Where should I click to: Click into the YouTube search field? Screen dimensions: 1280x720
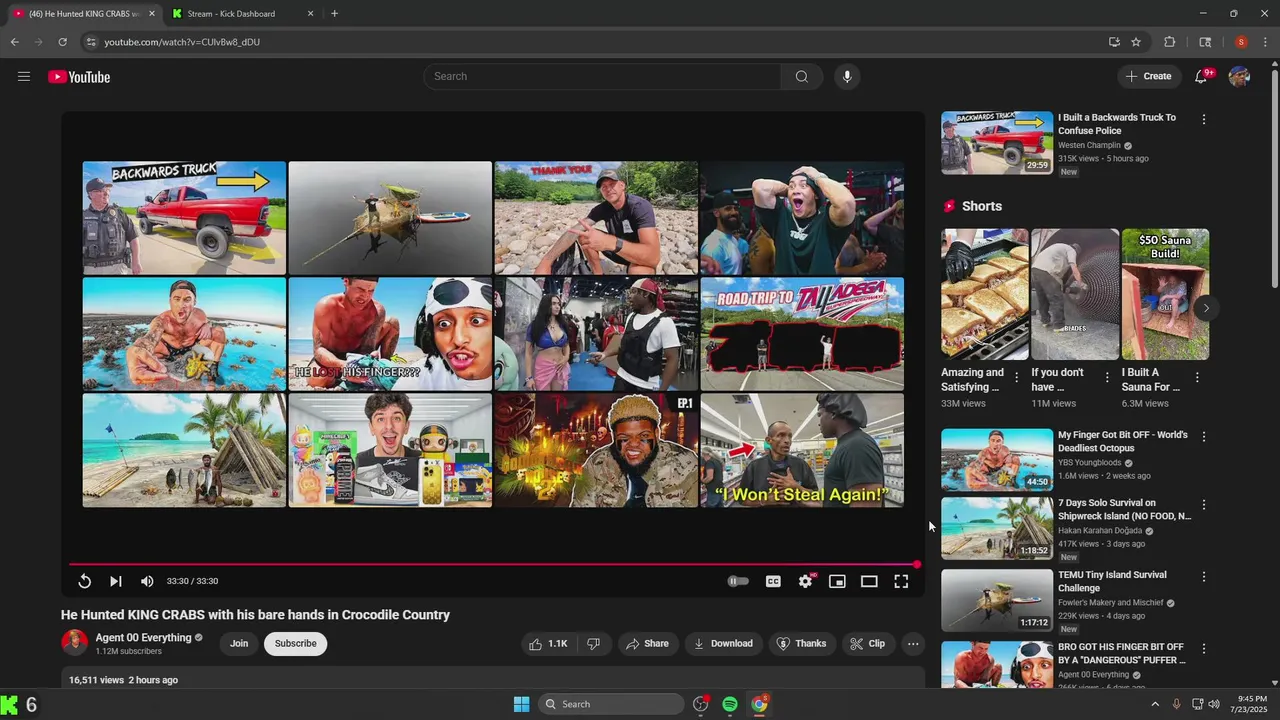pyautogui.click(x=602, y=77)
